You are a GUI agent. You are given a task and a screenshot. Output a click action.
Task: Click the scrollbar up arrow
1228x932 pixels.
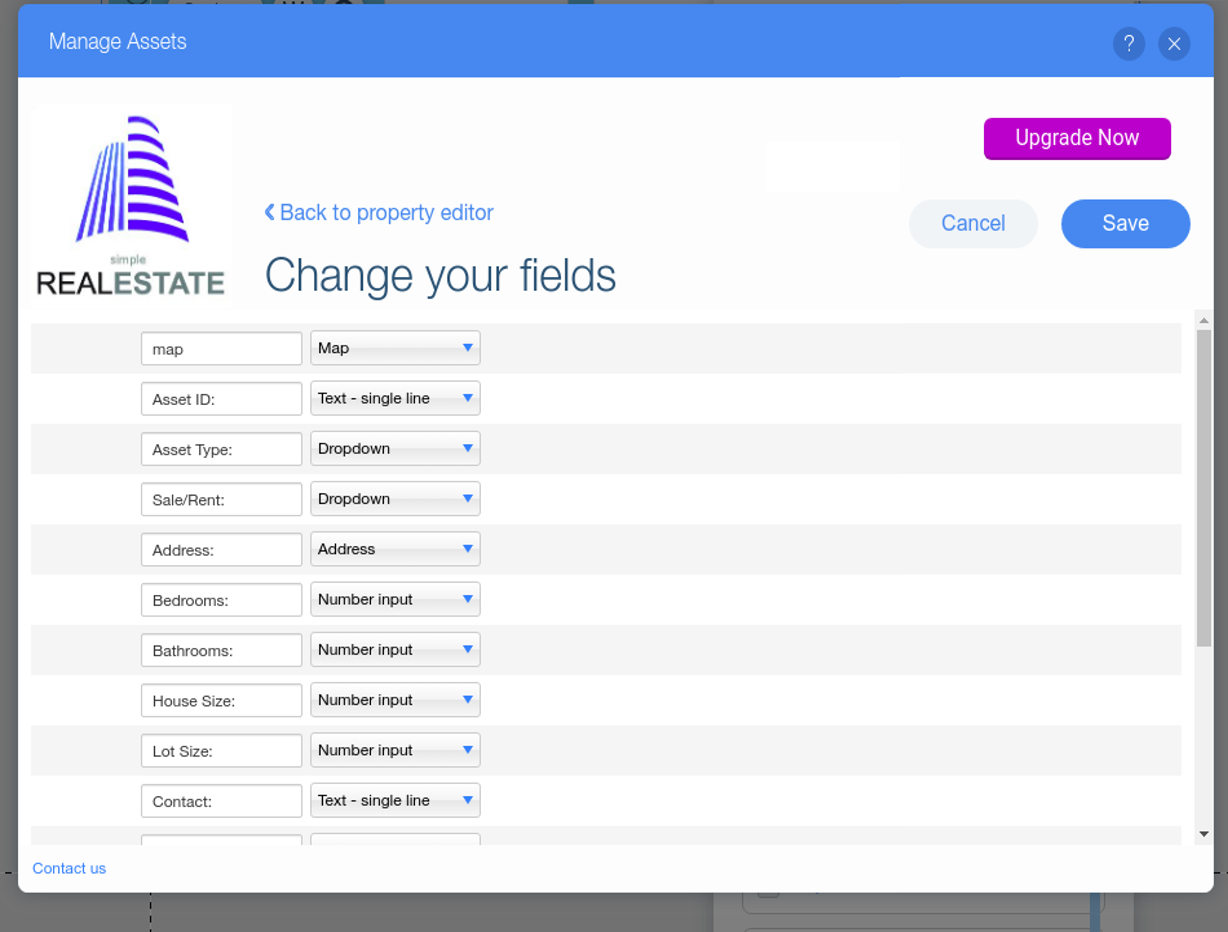click(1204, 320)
